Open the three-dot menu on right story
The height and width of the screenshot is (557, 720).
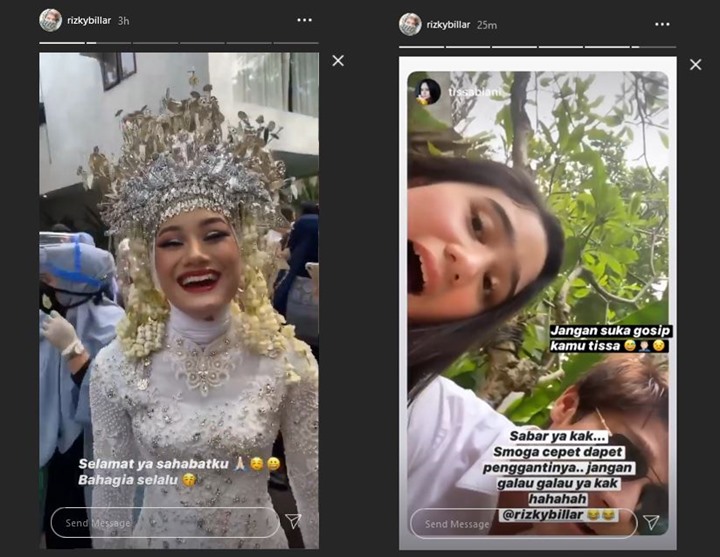(662, 24)
